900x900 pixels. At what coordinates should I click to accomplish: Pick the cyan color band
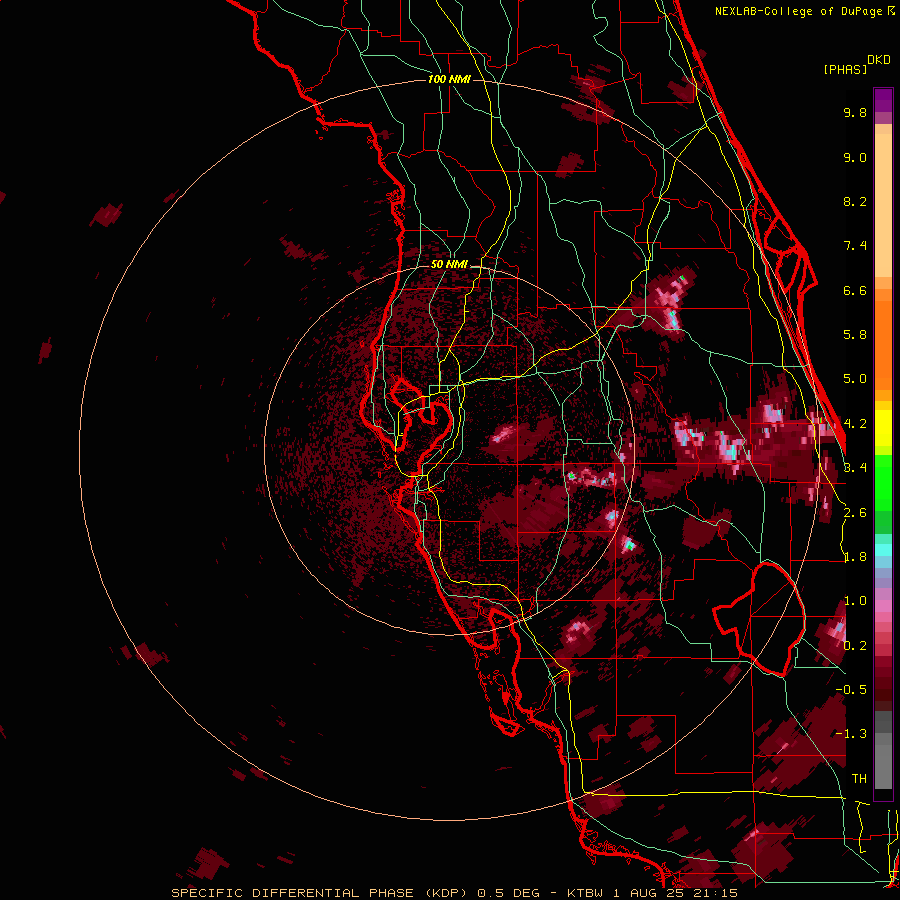(883, 549)
